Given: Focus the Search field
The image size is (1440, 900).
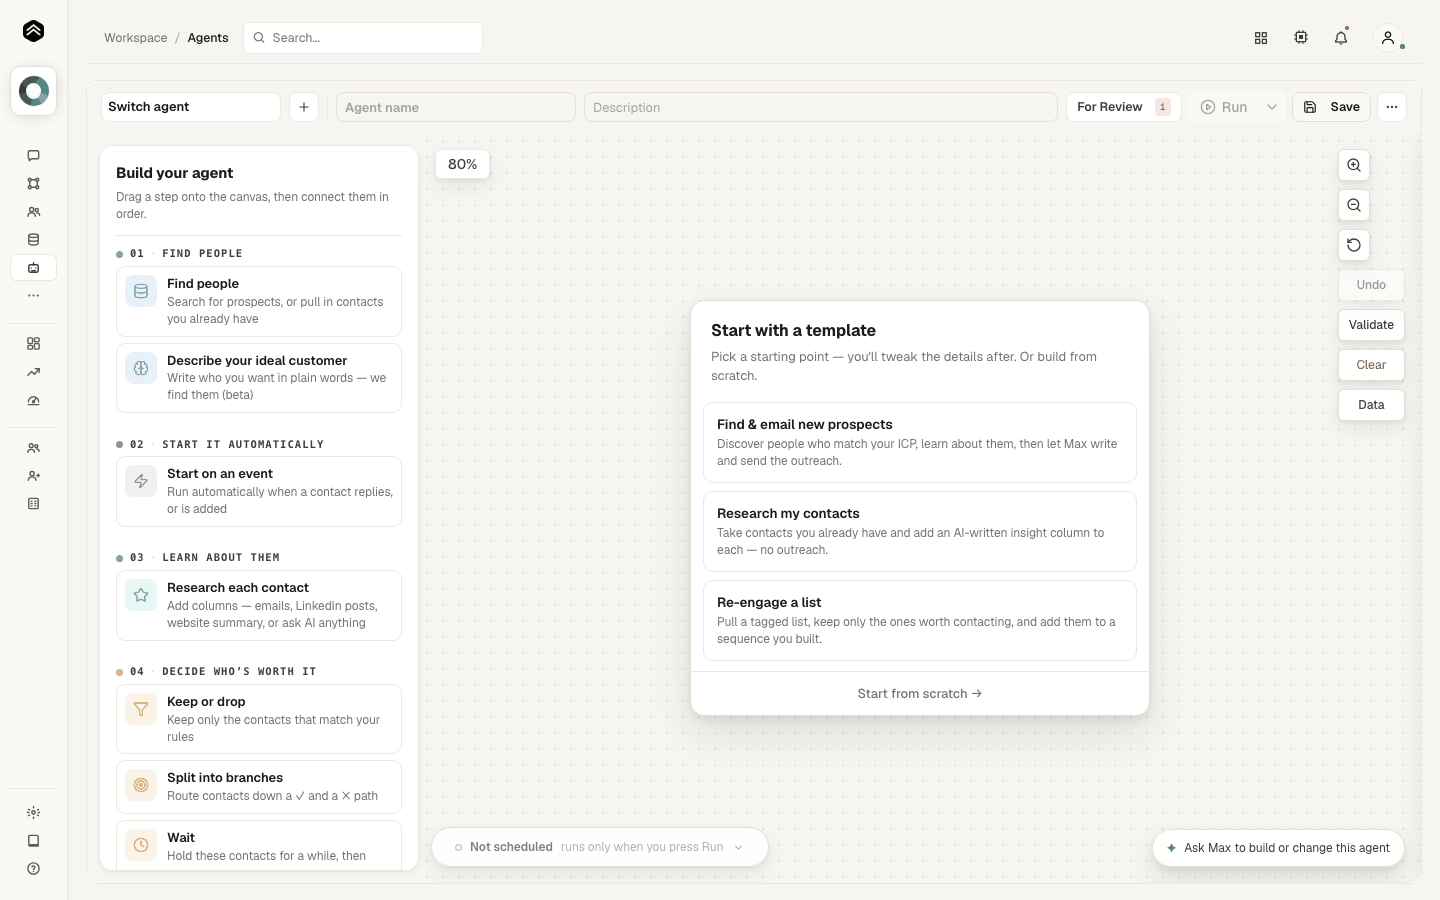Looking at the screenshot, I should tap(363, 38).
